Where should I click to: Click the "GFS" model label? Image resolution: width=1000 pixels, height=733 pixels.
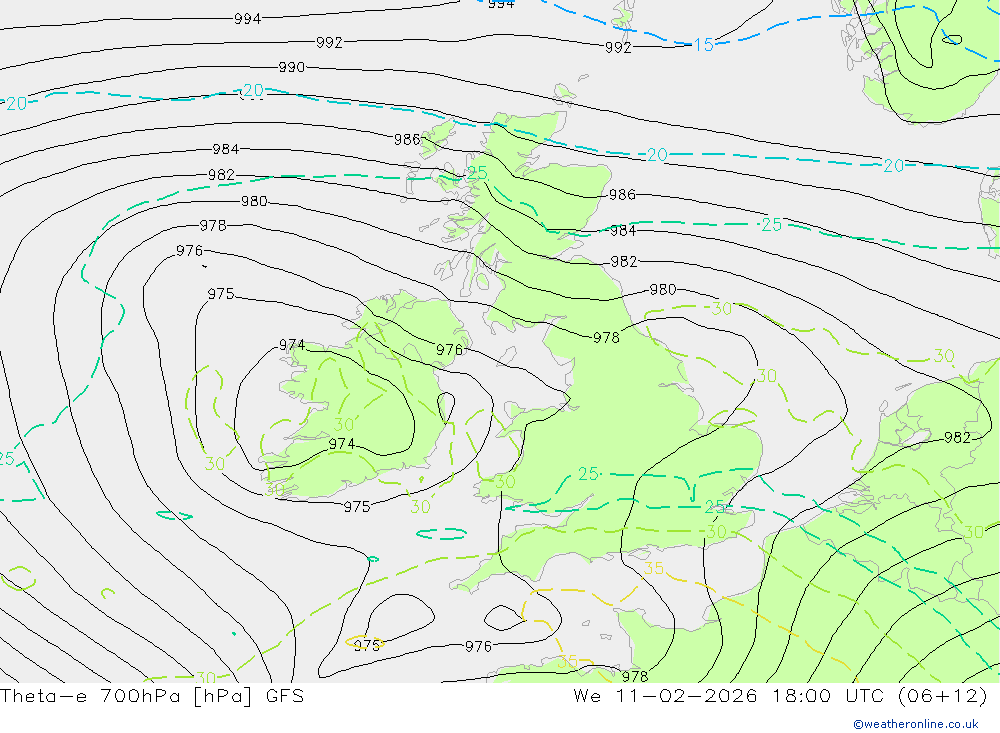[284, 695]
